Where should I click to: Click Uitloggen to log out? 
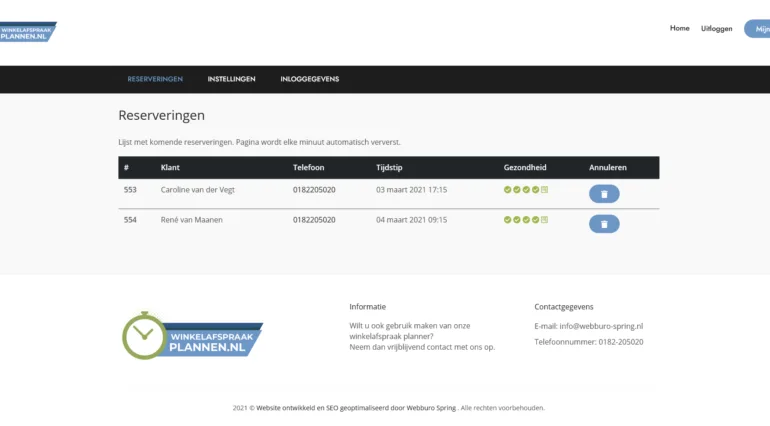717,28
